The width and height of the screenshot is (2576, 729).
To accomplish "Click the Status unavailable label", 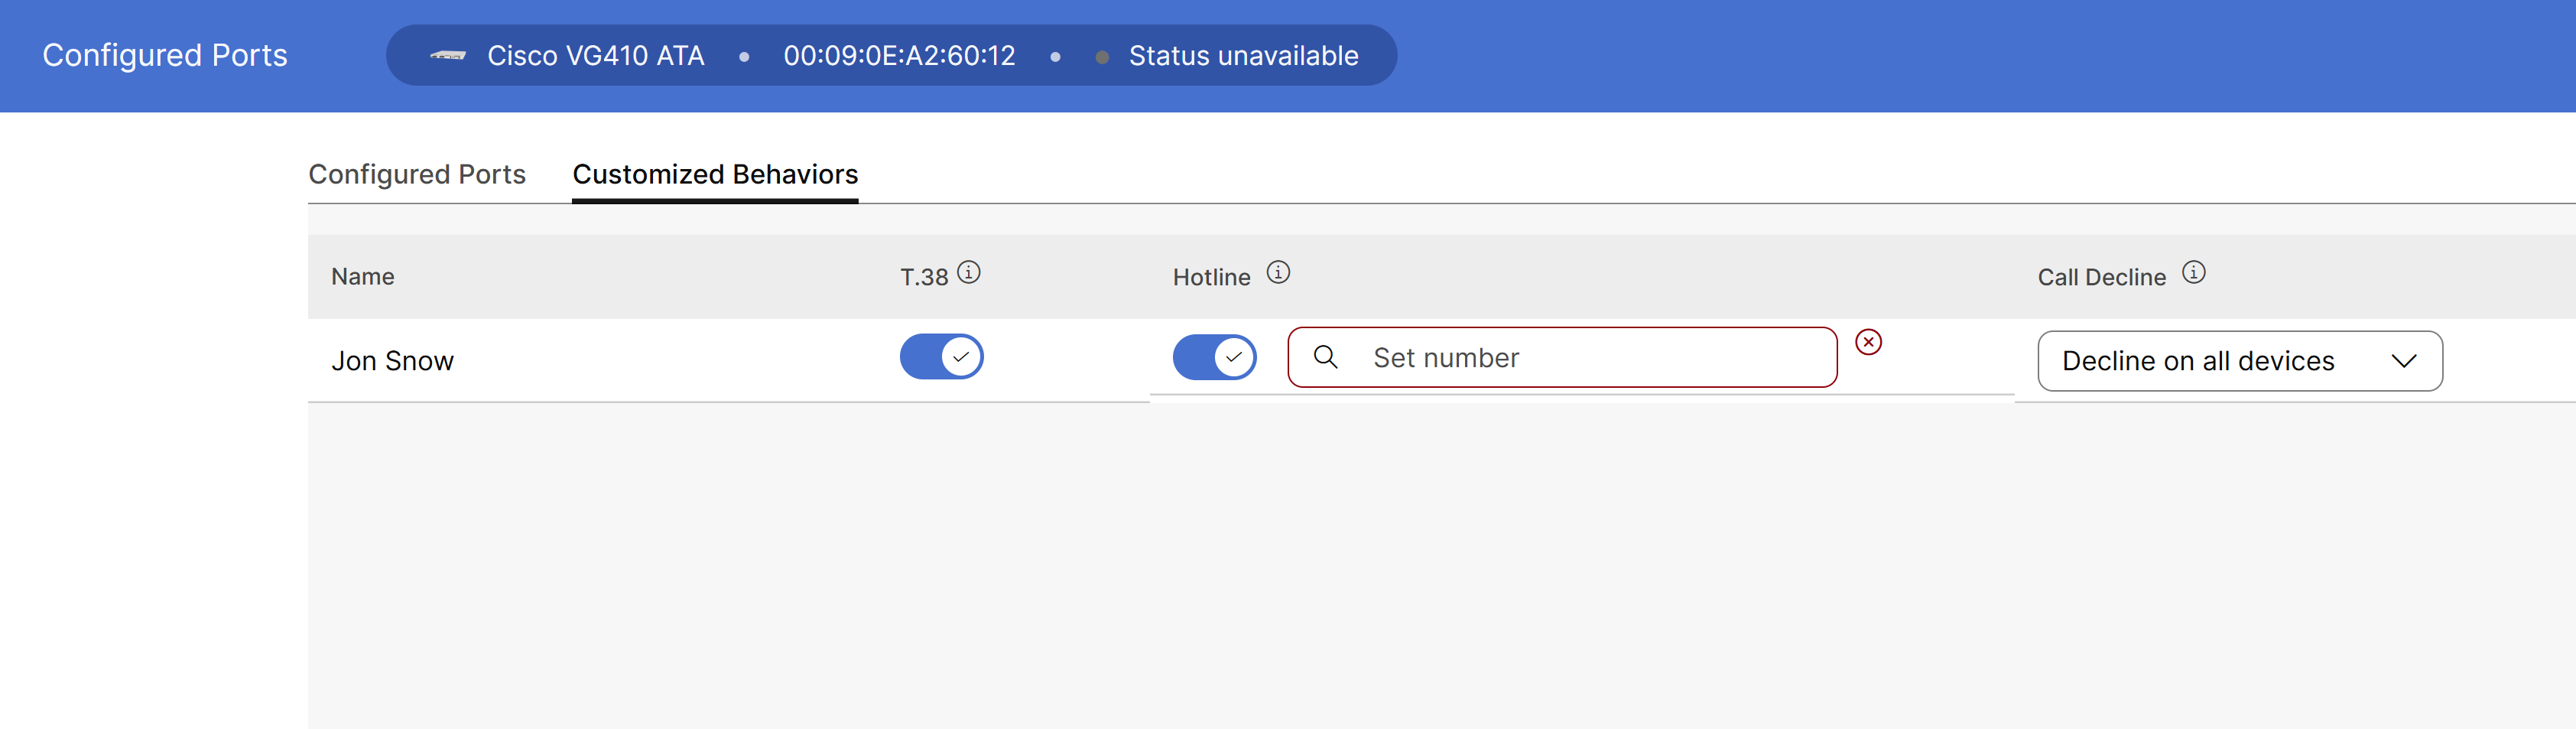I will click(x=1242, y=56).
